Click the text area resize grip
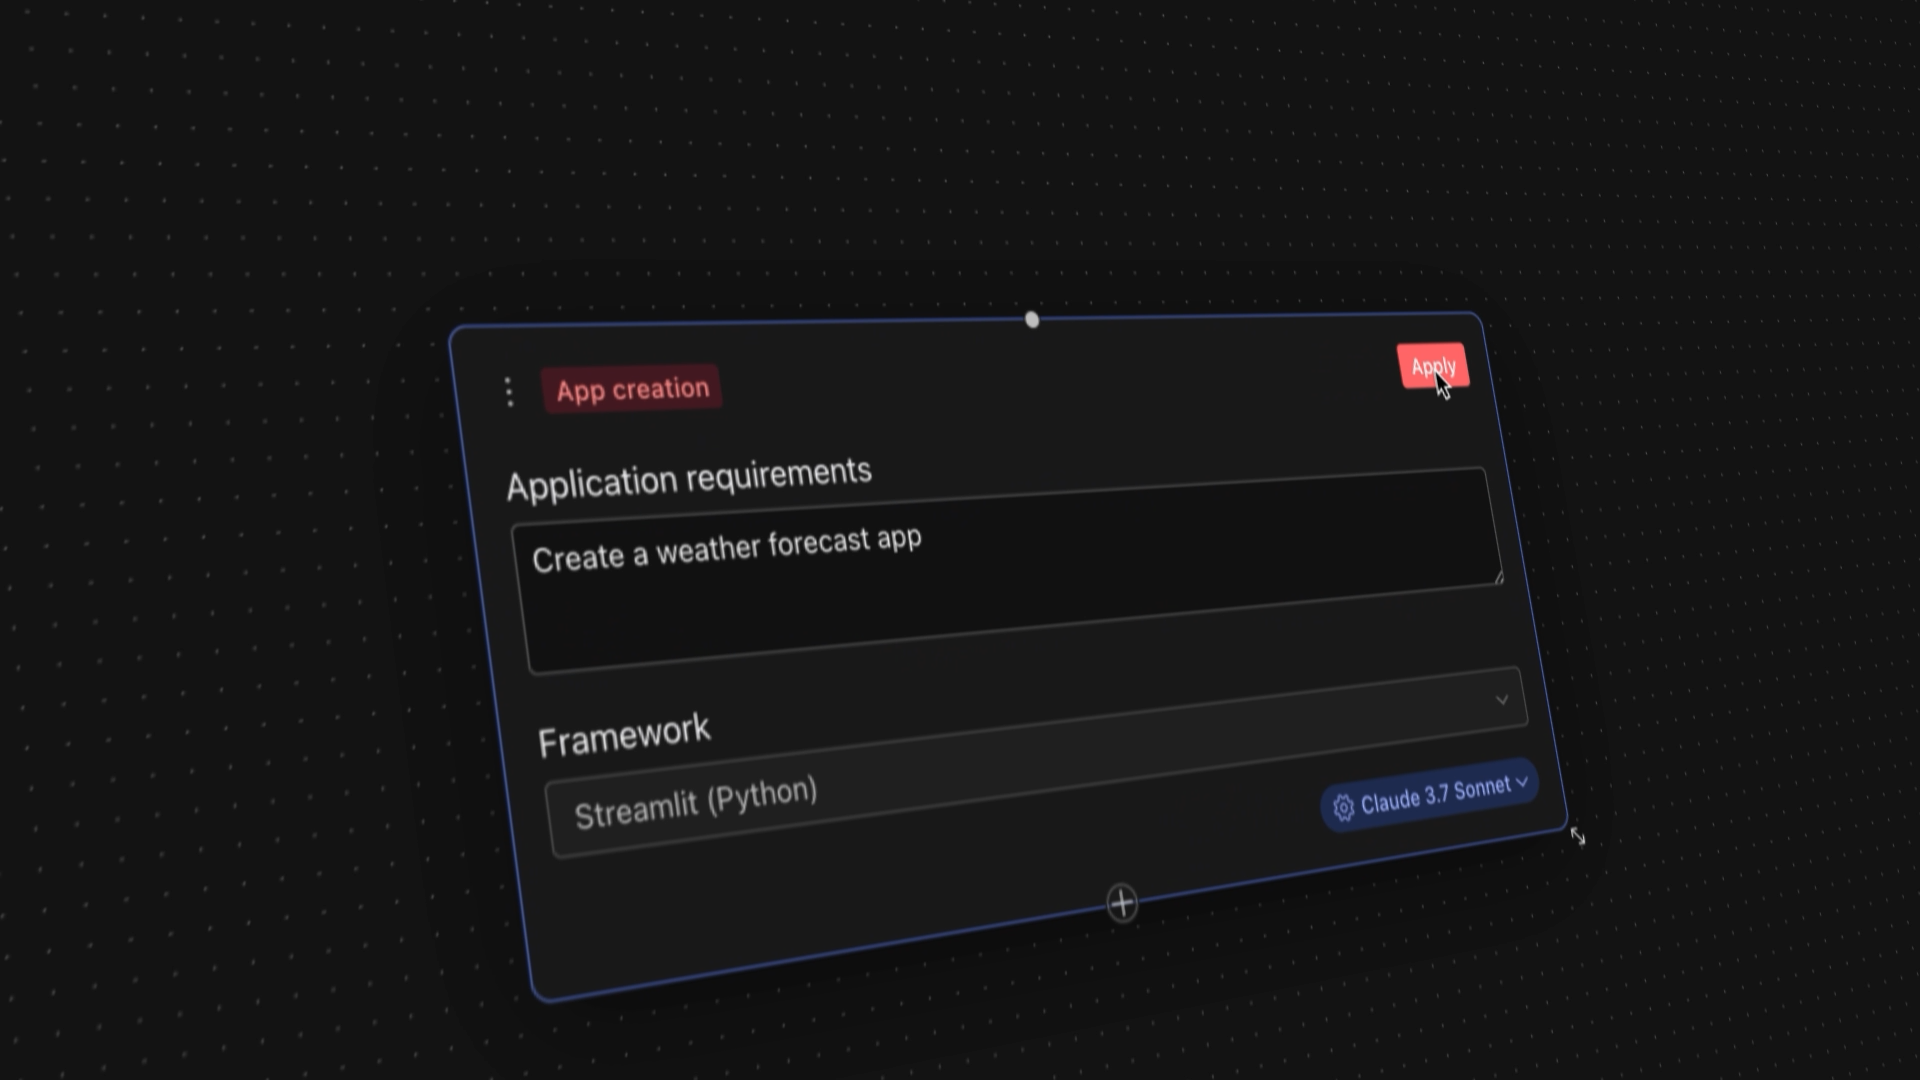The image size is (1920, 1080). coord(1497,576)
